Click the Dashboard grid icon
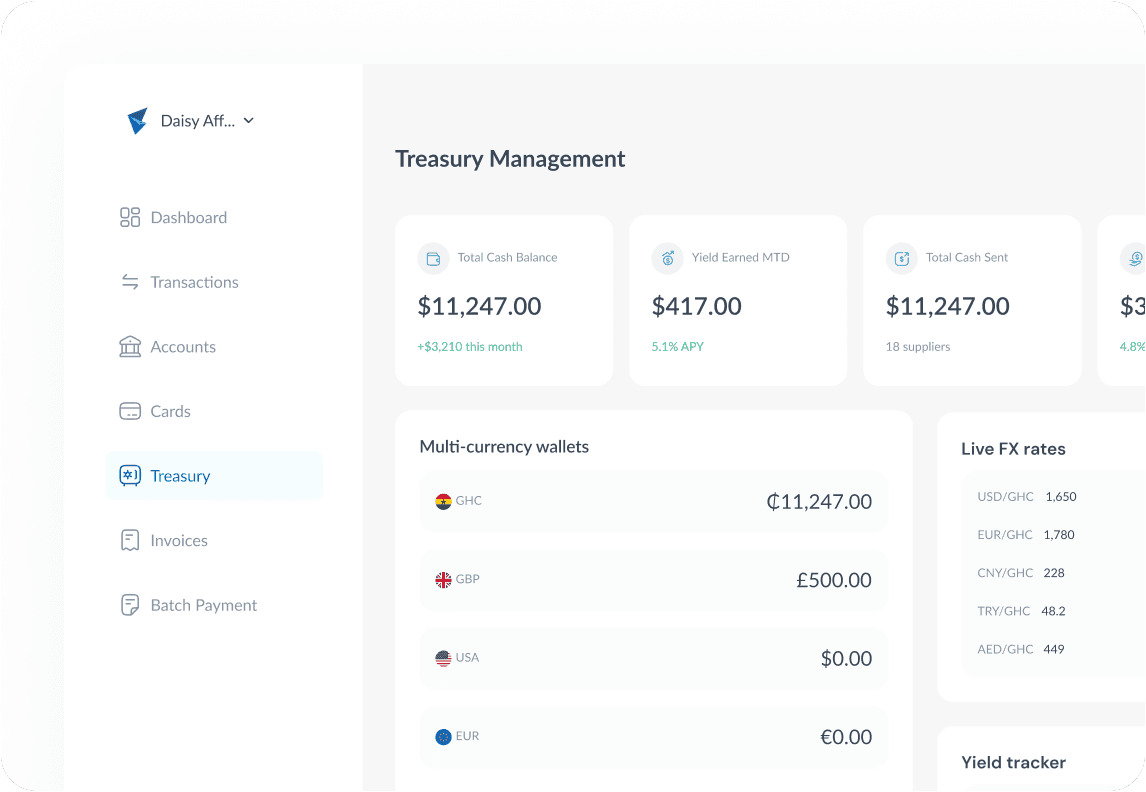This screenshot has height=792, width=1146. (130, 217)
